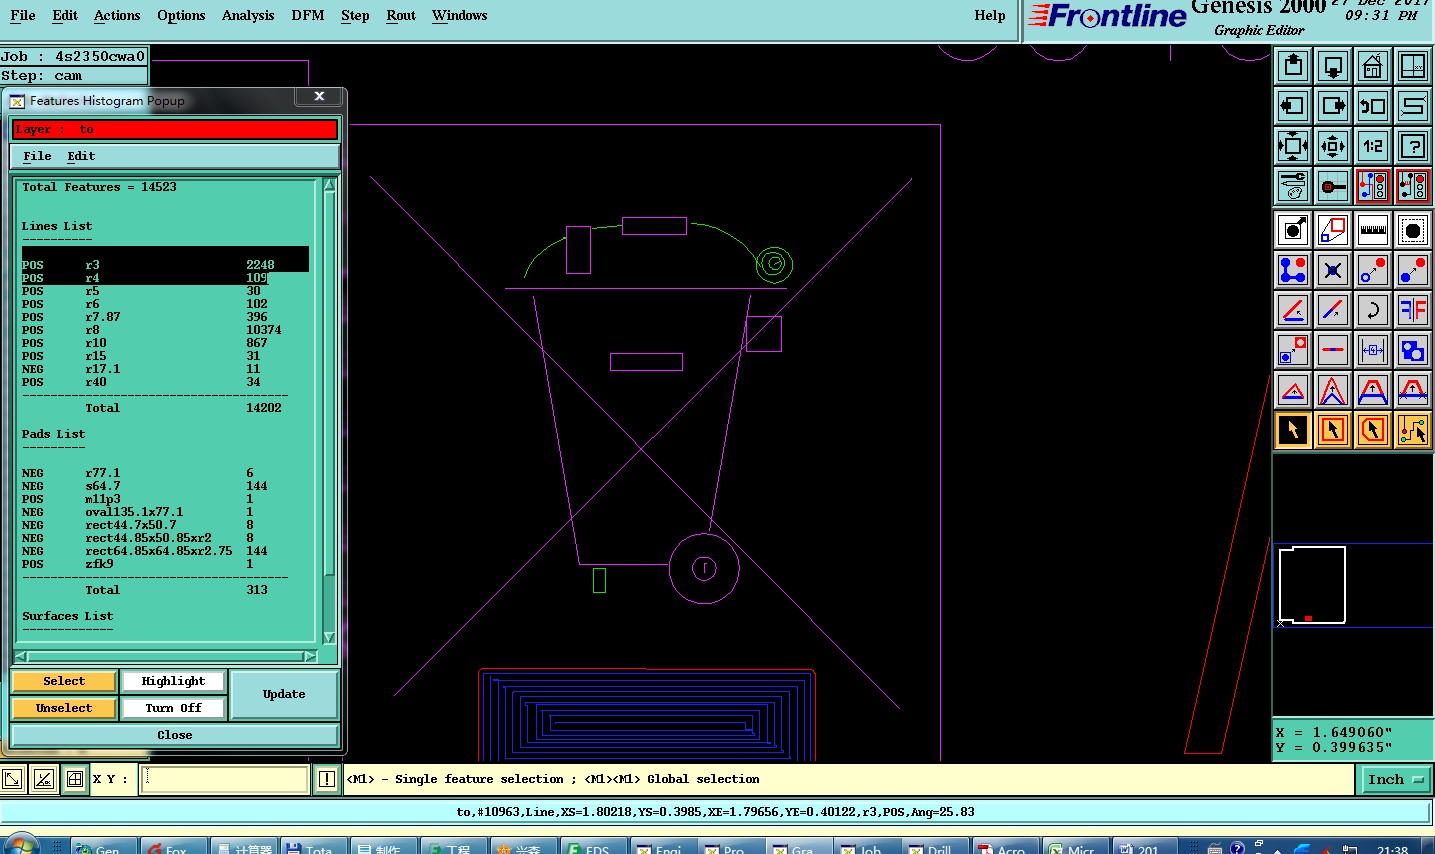Image resolution: width=1435 pixels, height=854 pixels.
Task: Click the home view icon
Action: [1373, 66]
